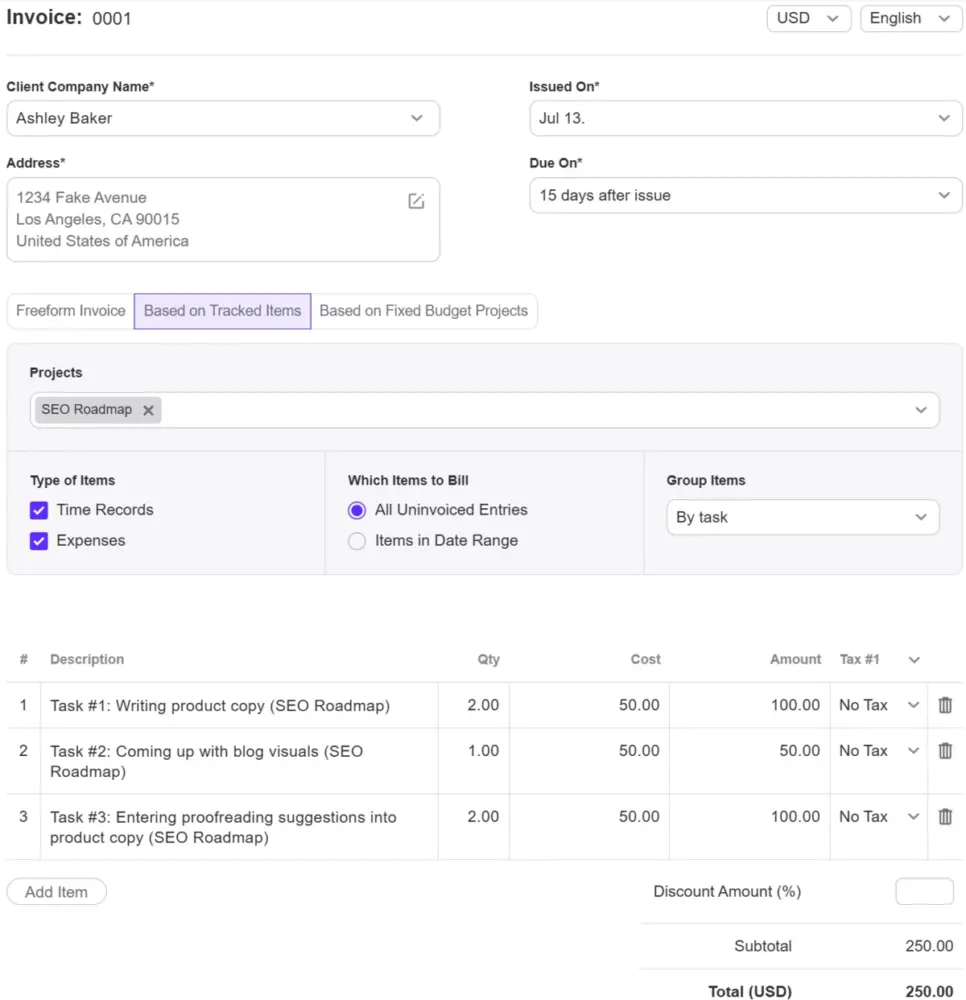Click the Discount Amount input field
Viewport: 966px width, 1000px height.
pos(924,892)
